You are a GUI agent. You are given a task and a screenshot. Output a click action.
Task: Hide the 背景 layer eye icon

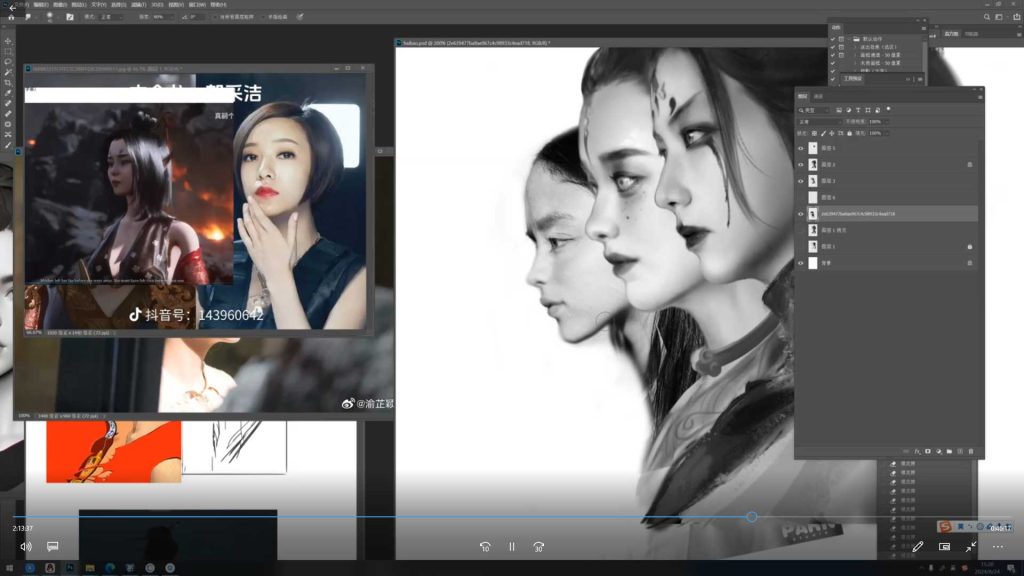coord(801,263)
